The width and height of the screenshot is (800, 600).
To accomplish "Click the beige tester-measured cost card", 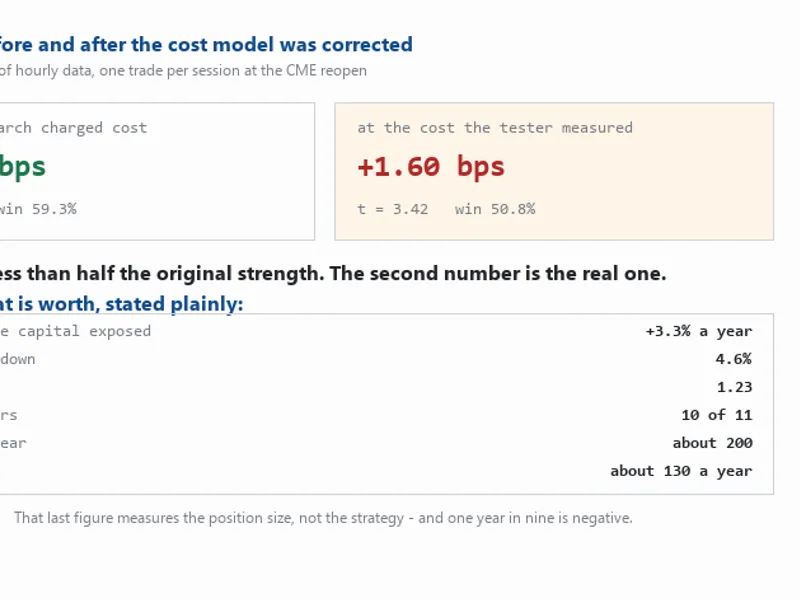I will [554, 171].
